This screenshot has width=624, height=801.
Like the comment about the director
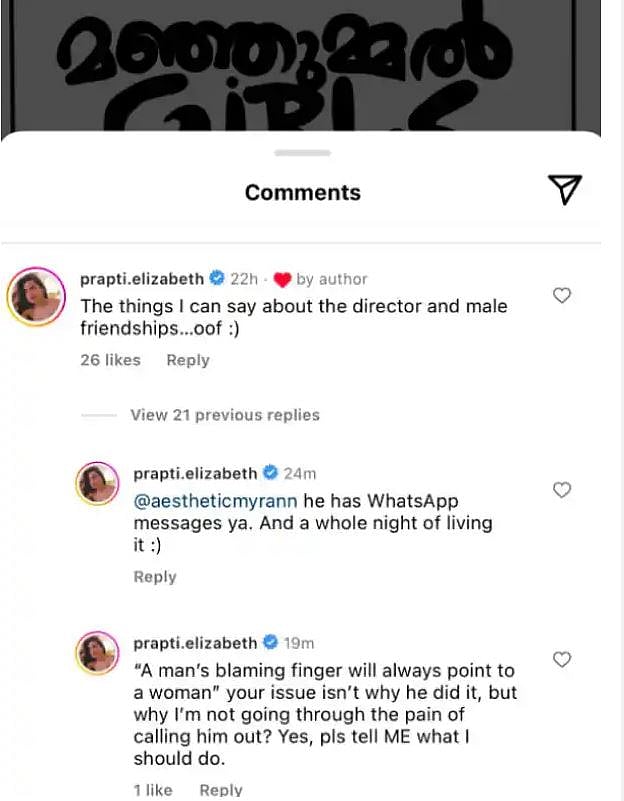point(562,295)
